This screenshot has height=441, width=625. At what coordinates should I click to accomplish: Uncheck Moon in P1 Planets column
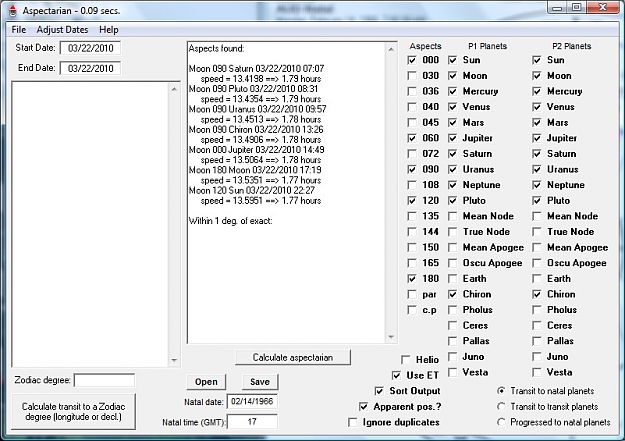(x=452, y=76)
